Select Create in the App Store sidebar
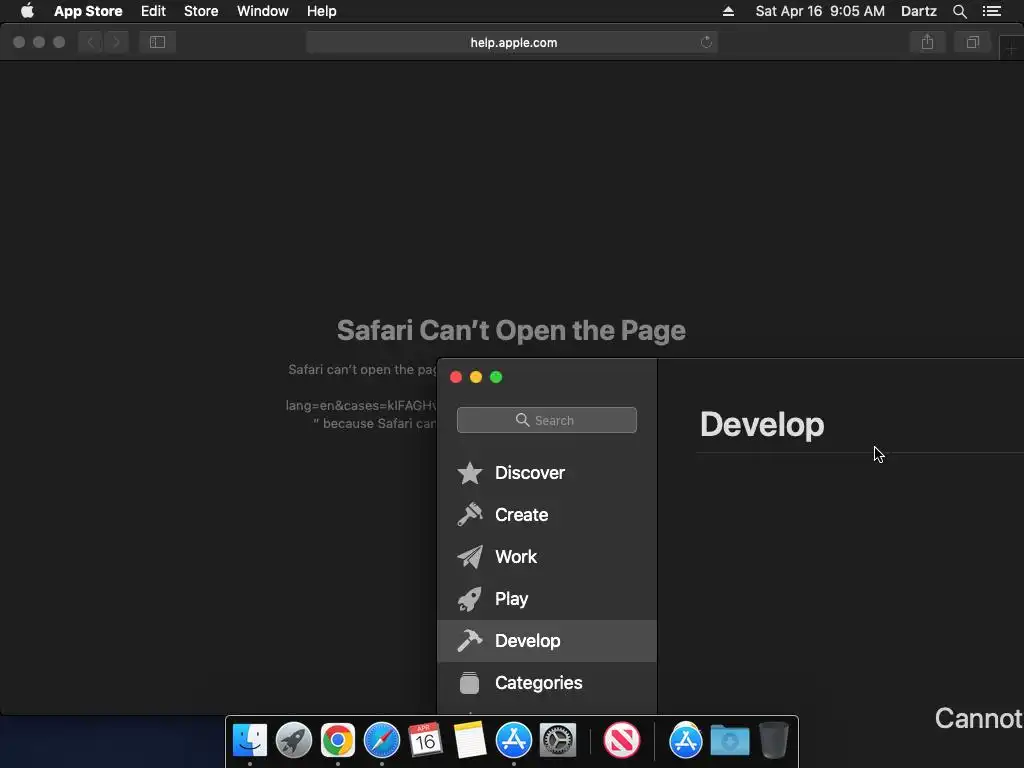 (x=547, y=515)
